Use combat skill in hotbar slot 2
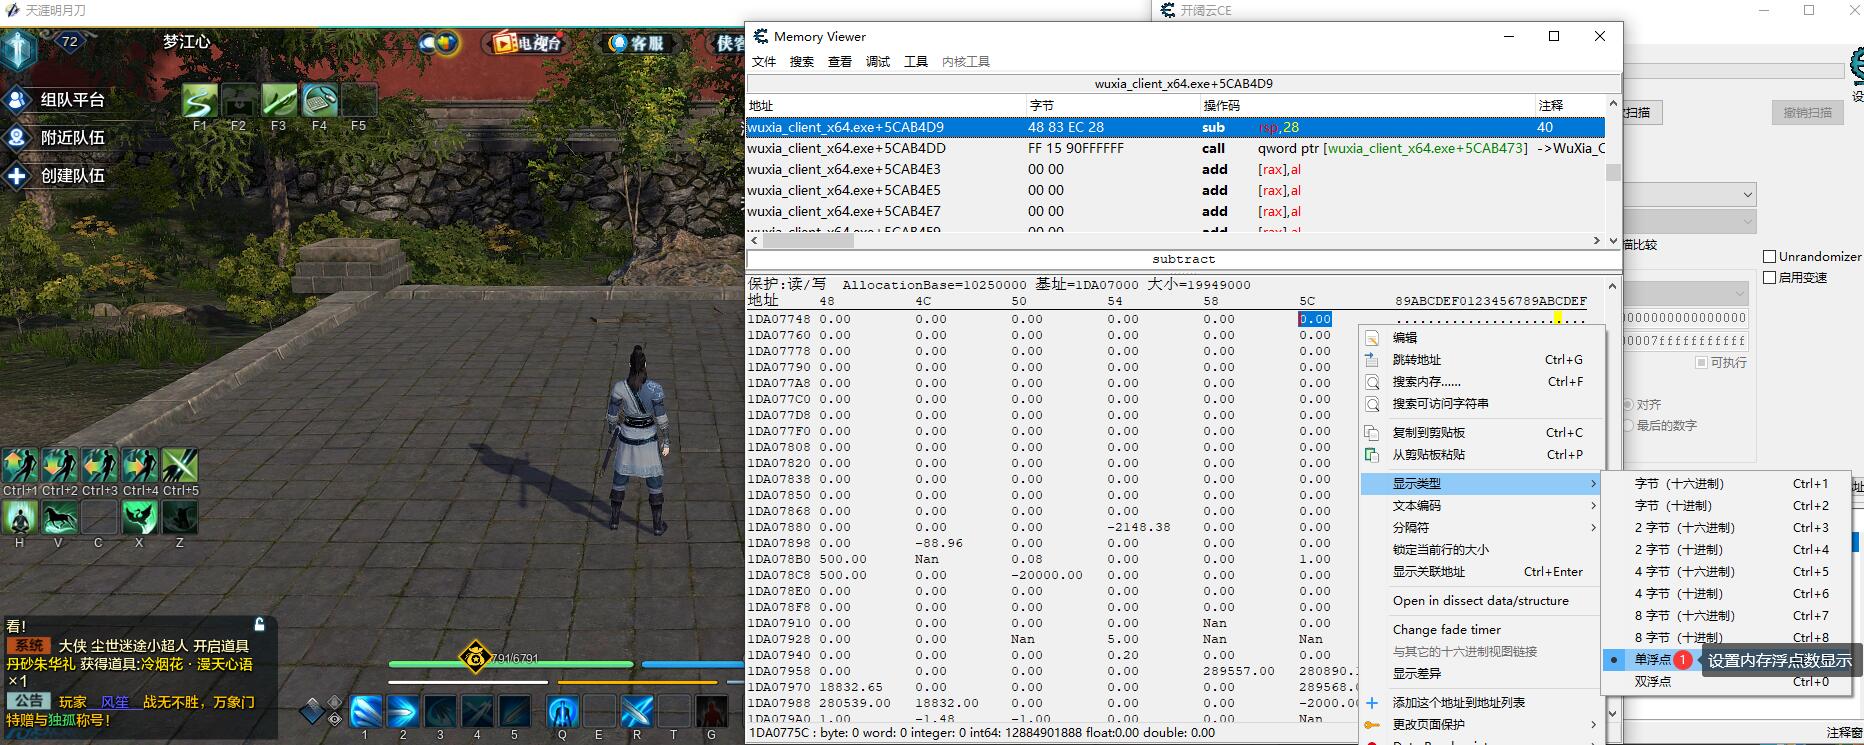1864x745 pixels. [x=402, y=711]
